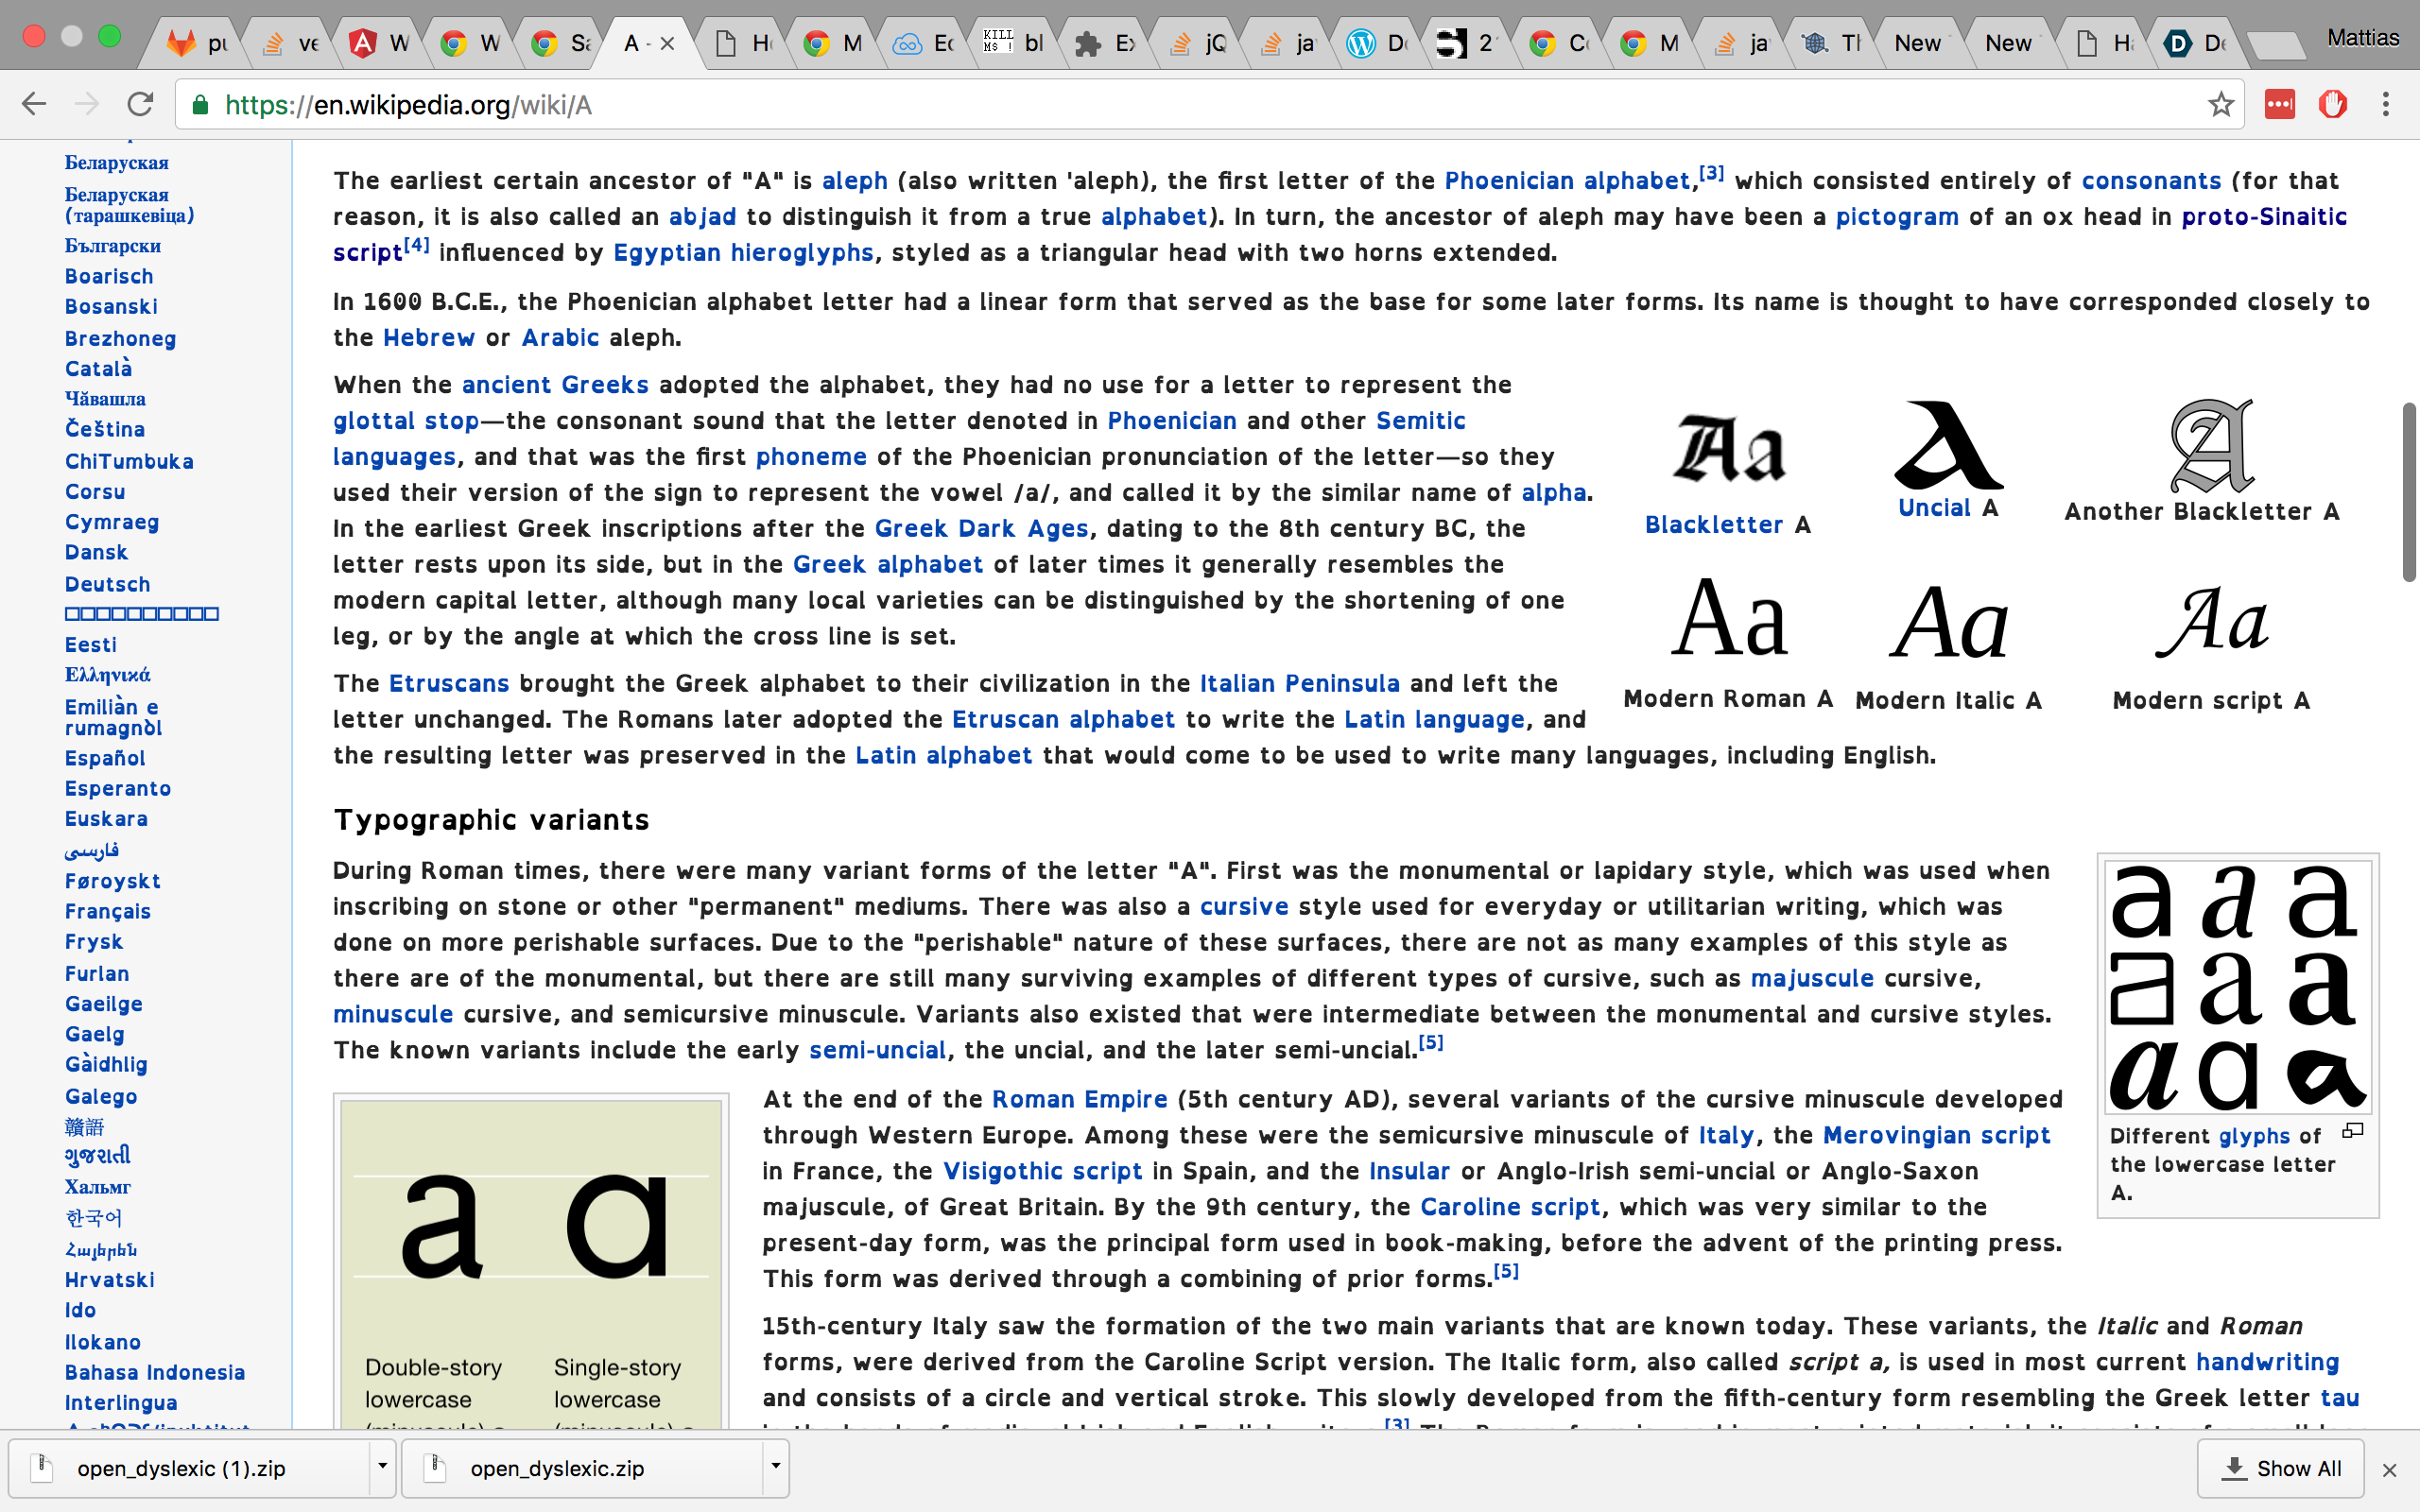The width and height of the screenshot is (2420, 1512).
Task: Expand options for open_dyslexic.zip download
Action: tap(775, 1467)
